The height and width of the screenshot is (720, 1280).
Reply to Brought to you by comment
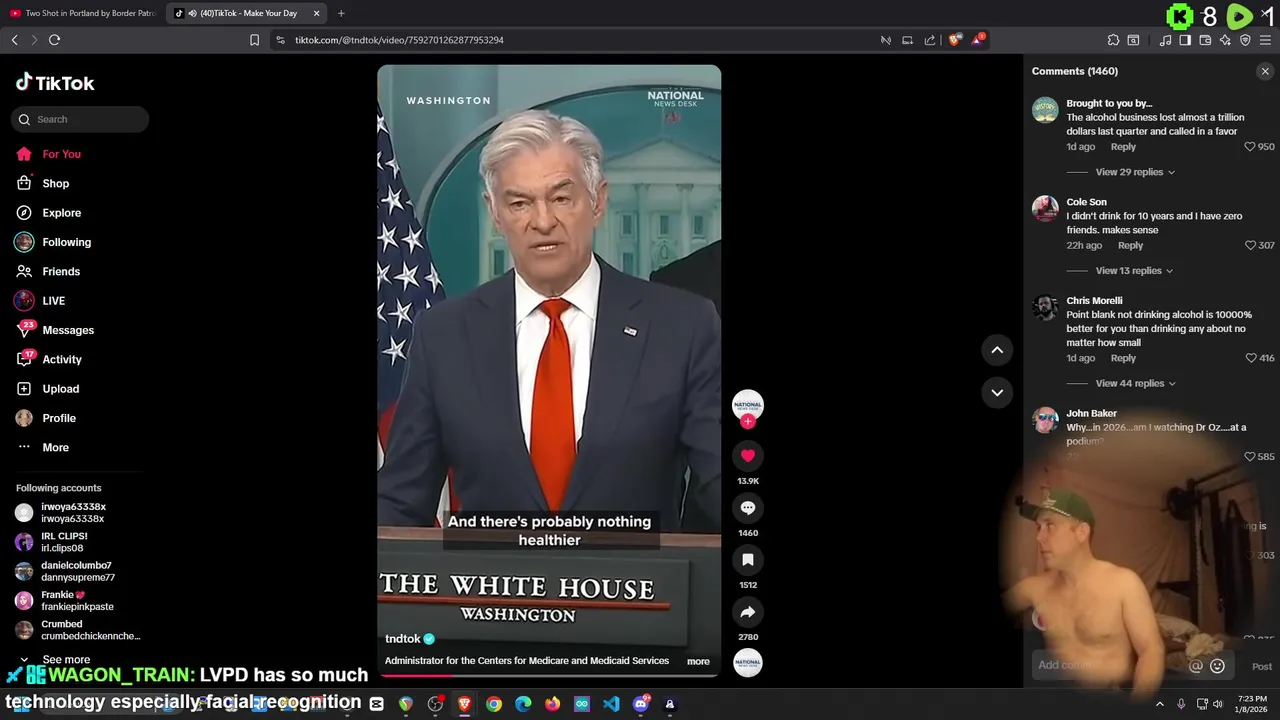click(x=1123, y=147)
